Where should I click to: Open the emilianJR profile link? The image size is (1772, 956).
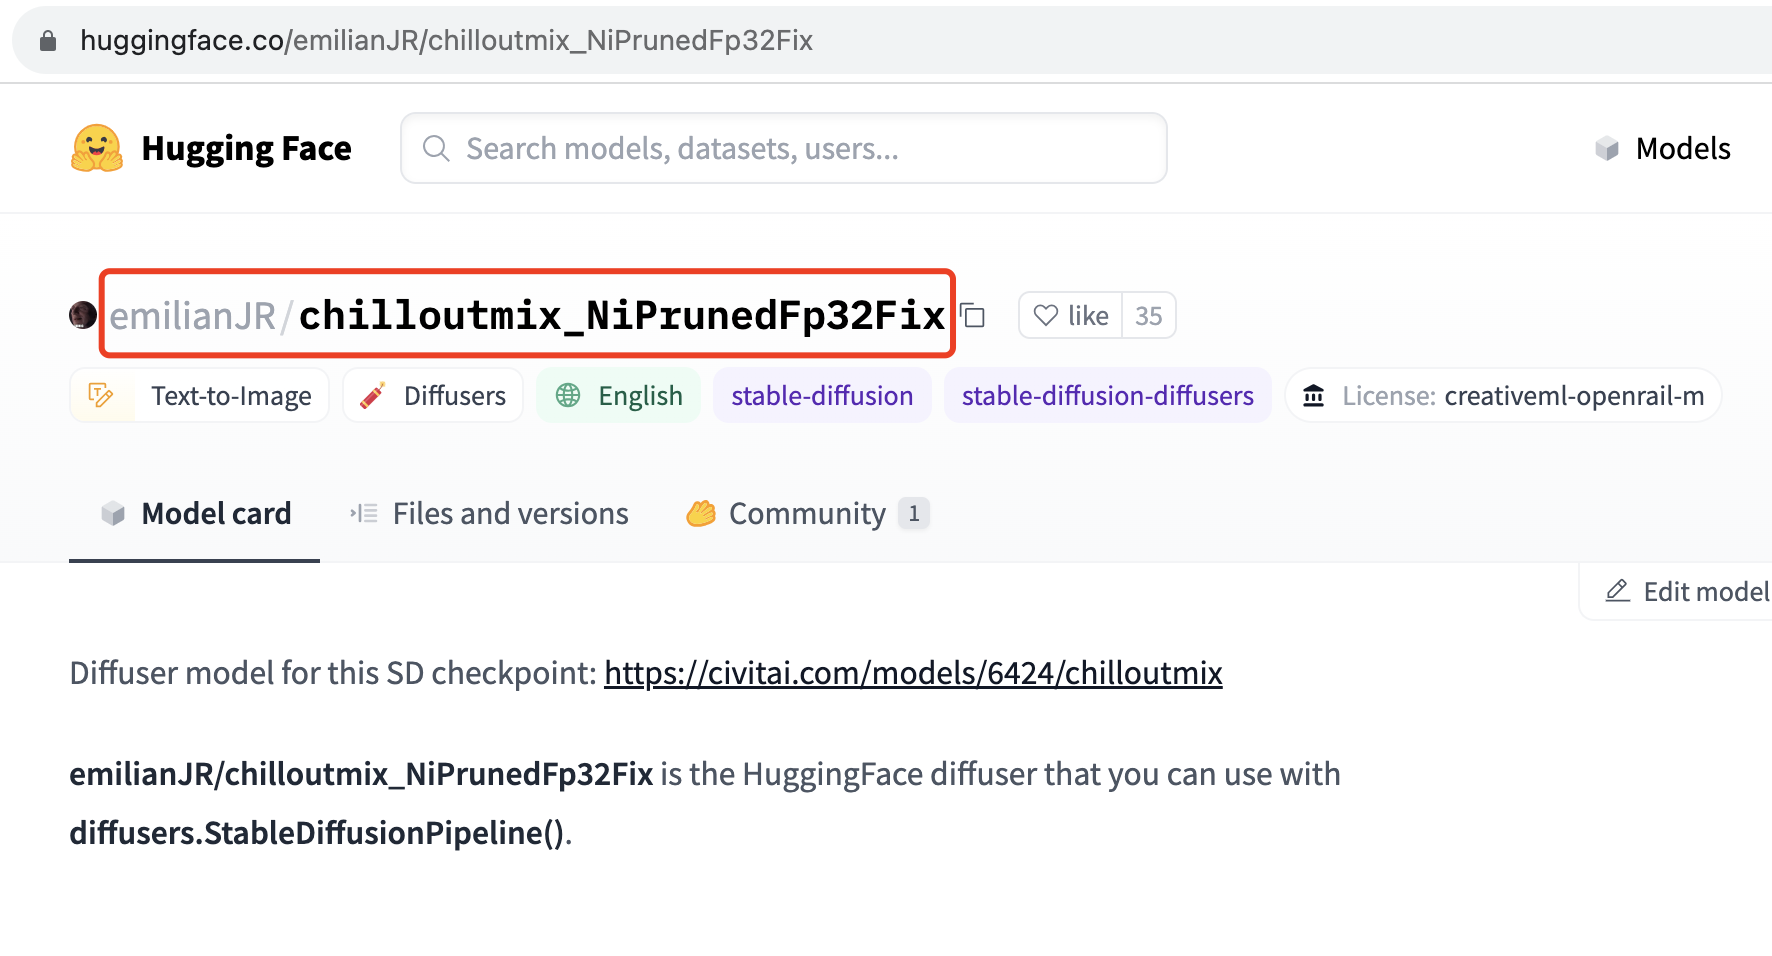pyautogui.click(x=193, y=316)
